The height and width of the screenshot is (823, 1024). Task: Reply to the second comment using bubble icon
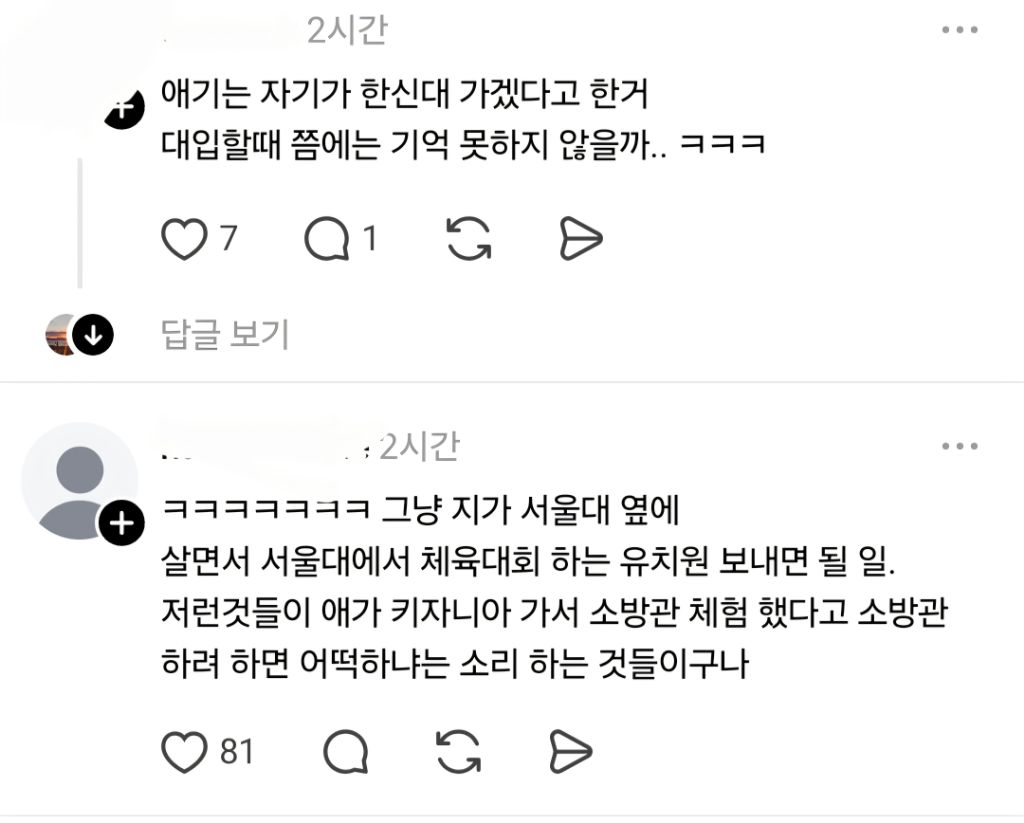click(x=346, y=752)
